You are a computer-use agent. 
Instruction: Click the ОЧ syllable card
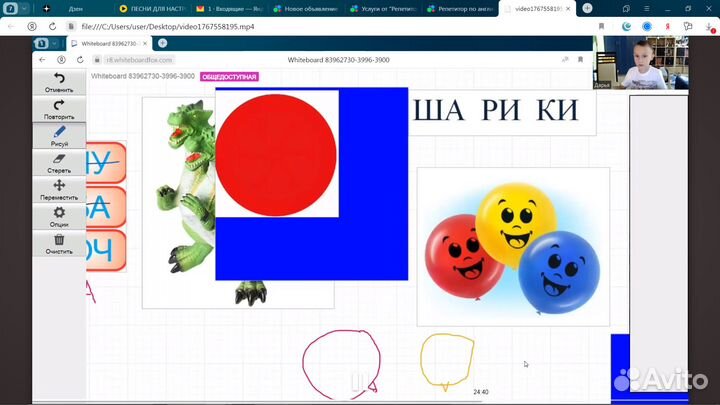pyautogui.click(x=106, y=250)
